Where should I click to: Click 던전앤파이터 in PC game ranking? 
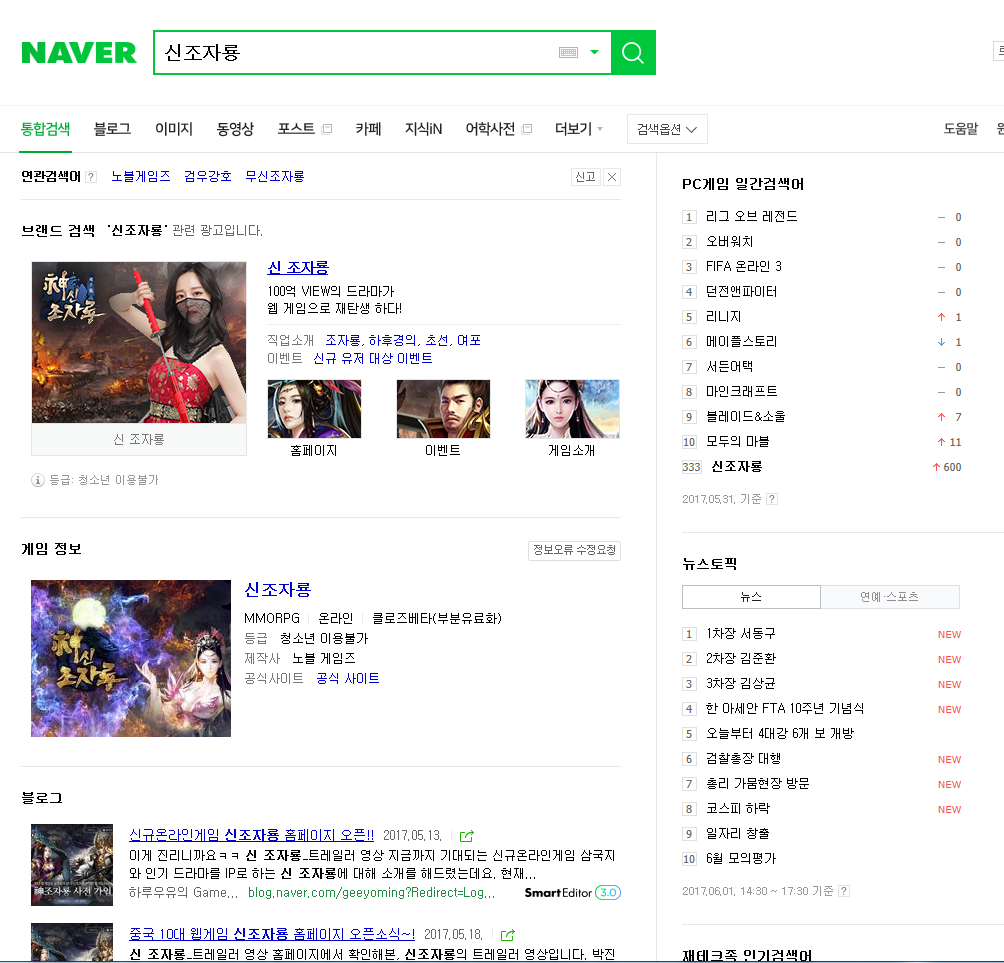[x=741, y=291]
